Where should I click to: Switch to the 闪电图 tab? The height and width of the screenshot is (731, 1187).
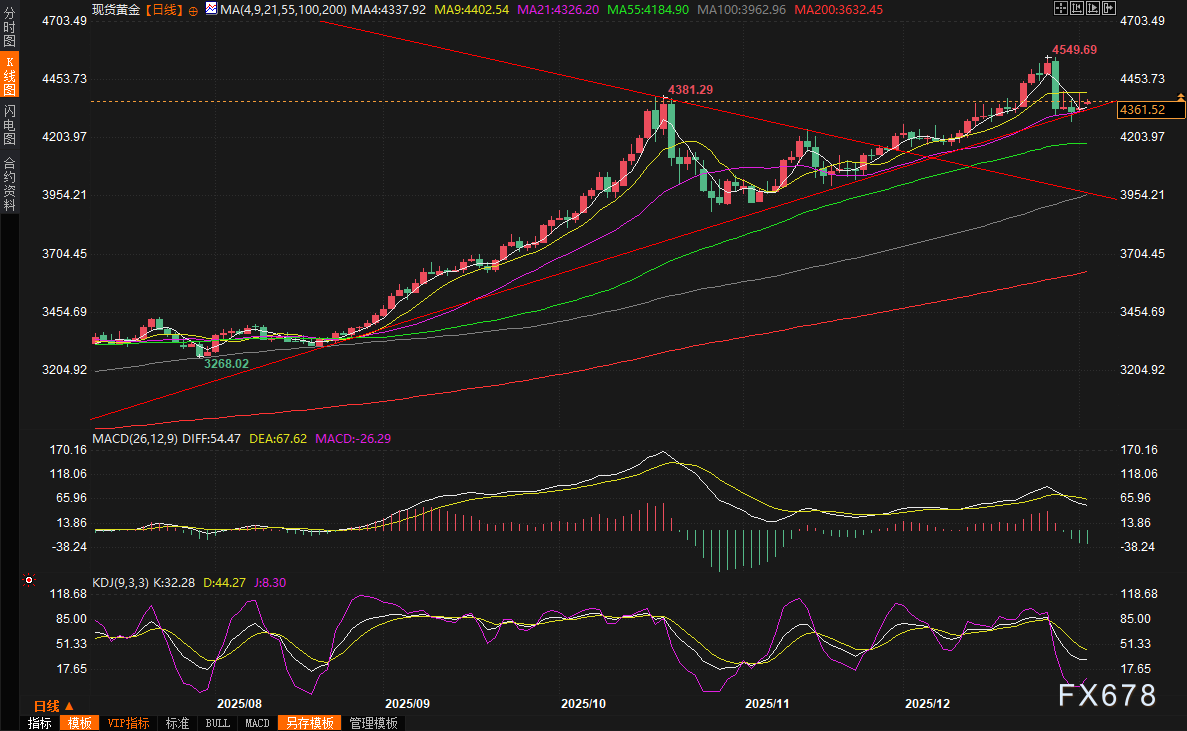(10, 125)
